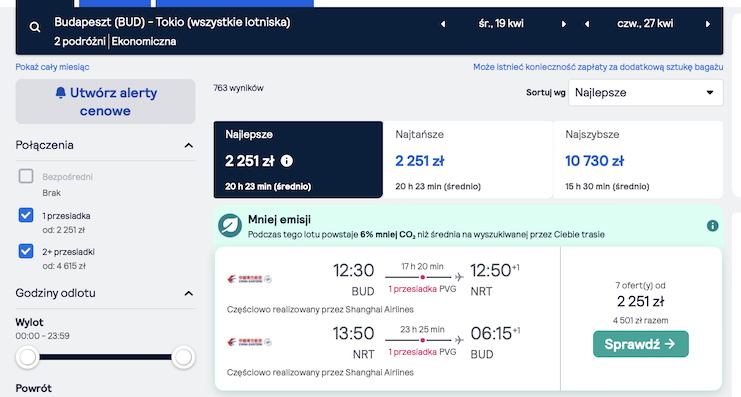Select the Najtańsze tab
The width and height of the screenshot is (741, 397).
tap(468, 160)
